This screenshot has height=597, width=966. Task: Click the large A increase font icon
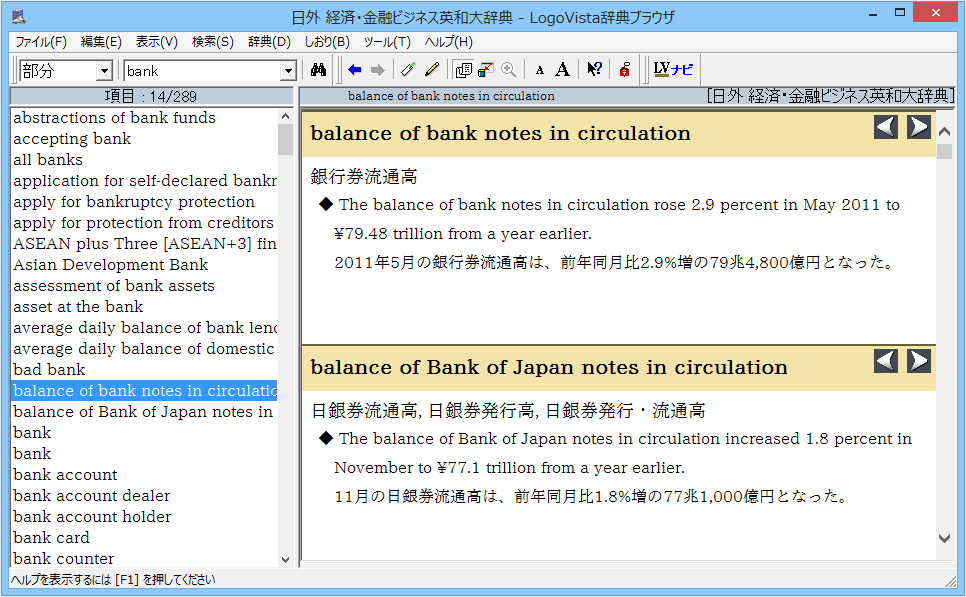click(563, 70)
